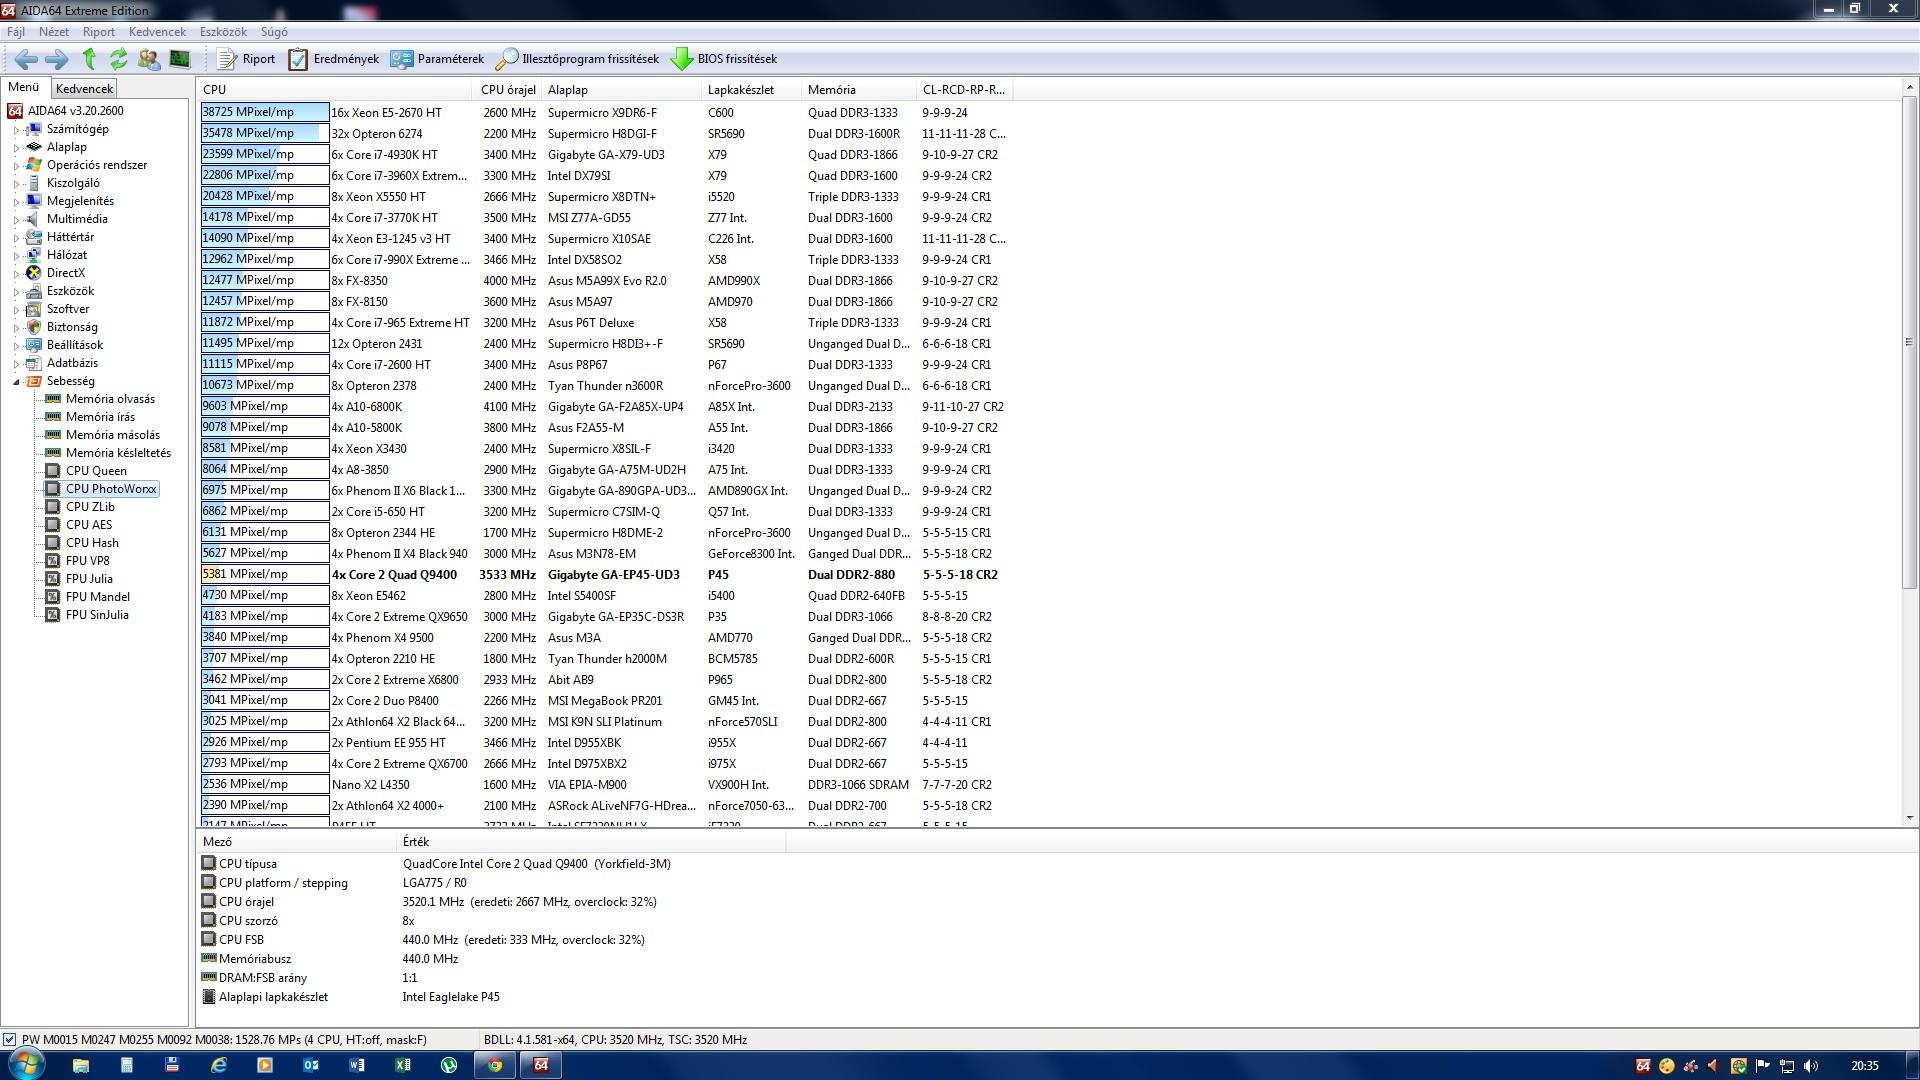The width and height of the screenshot is (1920, 1080).
Task: Switch to the Menü tab
Action: (x=24, y=87)
